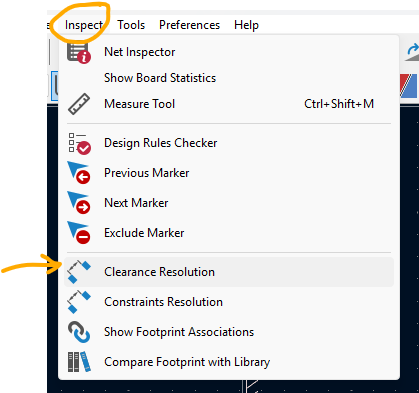
Task: Open the Inspect menu
Action: pyautogui.click(x=84, y=25)
